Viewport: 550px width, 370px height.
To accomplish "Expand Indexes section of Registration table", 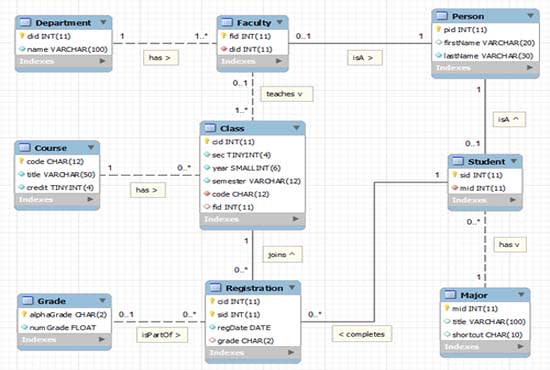I will coord(291,352).
